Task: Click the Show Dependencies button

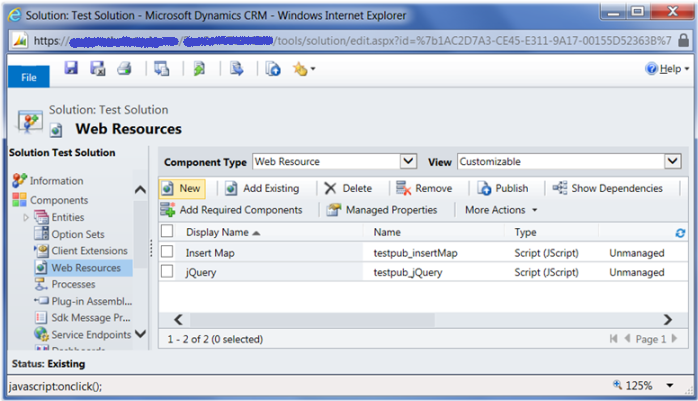Action: point(607,188)
